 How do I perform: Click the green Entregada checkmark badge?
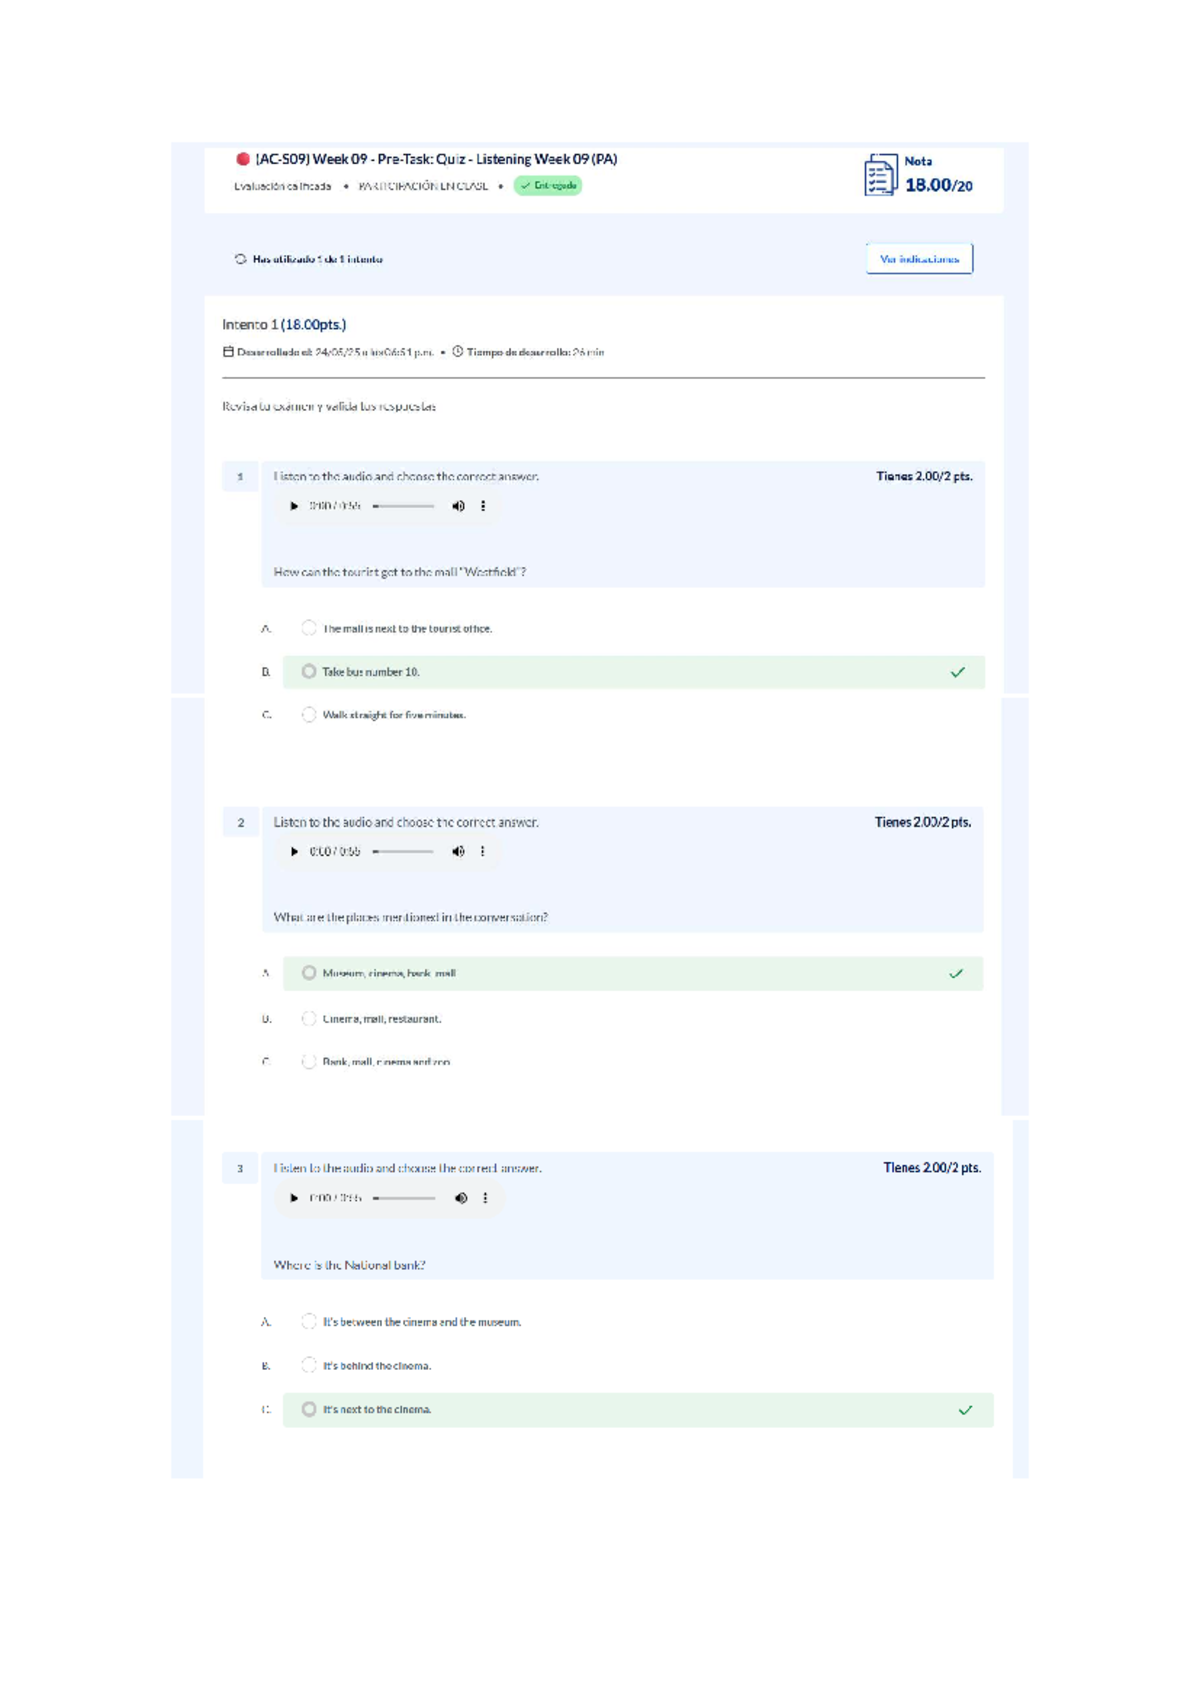[x=546, y=185]
